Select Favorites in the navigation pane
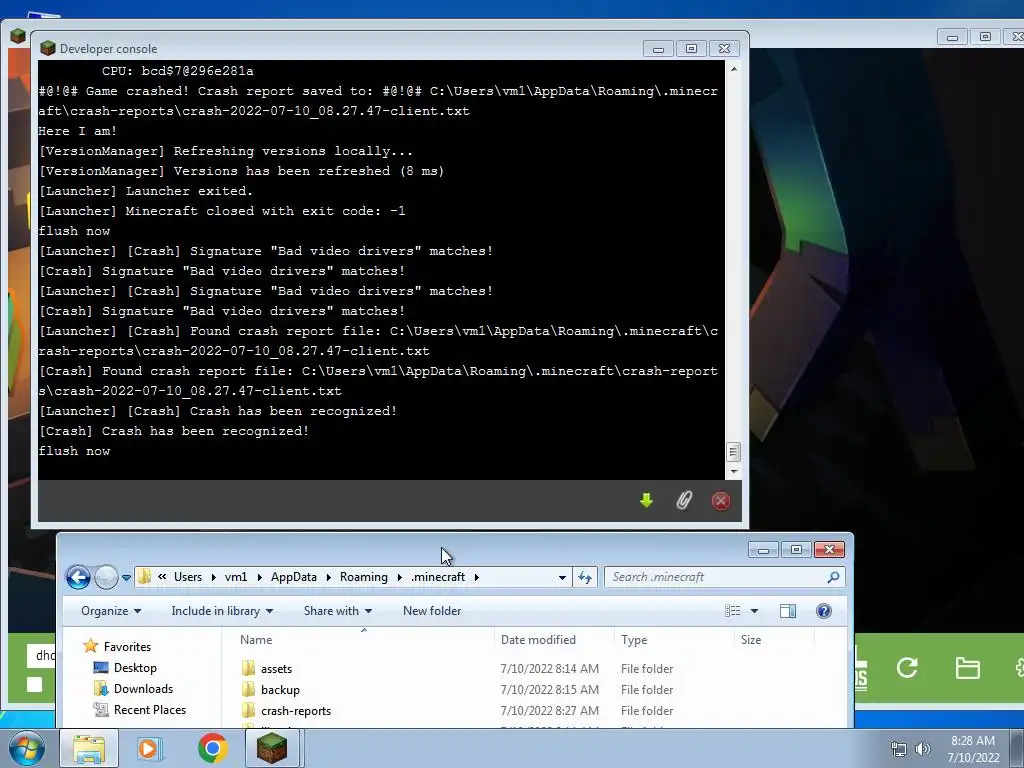The height and width of the screenshot is (768, 1024). tap(127, 647)
